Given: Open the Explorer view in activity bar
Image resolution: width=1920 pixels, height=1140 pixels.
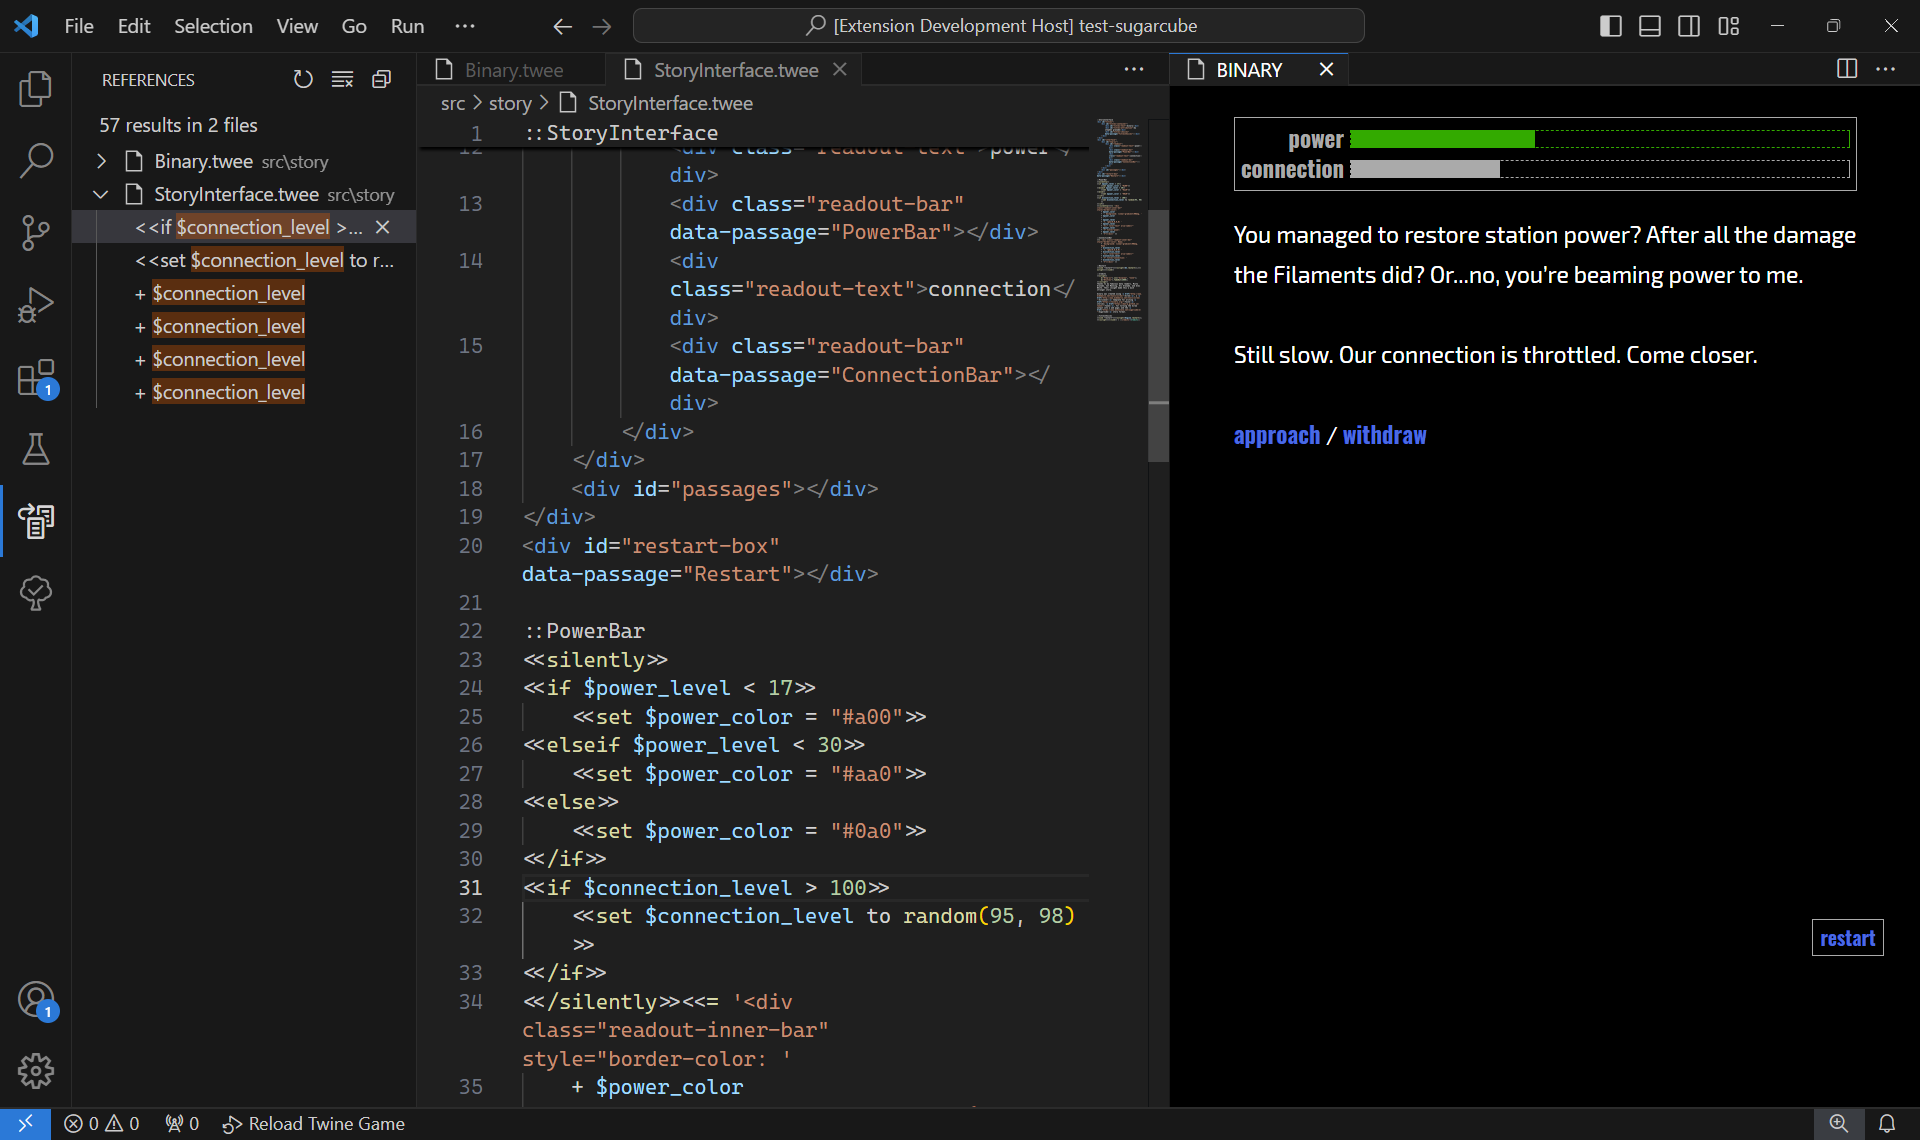Looking at the screenshot, I should (x=35, y=89).
